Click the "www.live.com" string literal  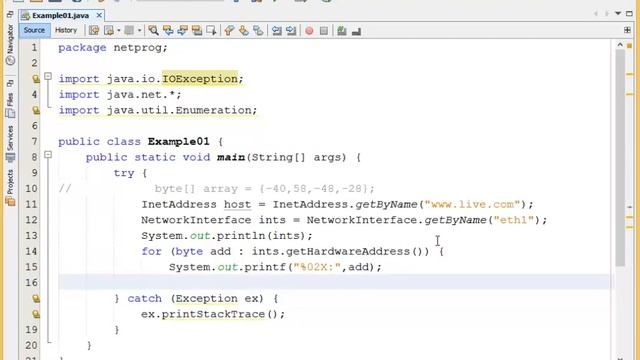coord(472,204)
